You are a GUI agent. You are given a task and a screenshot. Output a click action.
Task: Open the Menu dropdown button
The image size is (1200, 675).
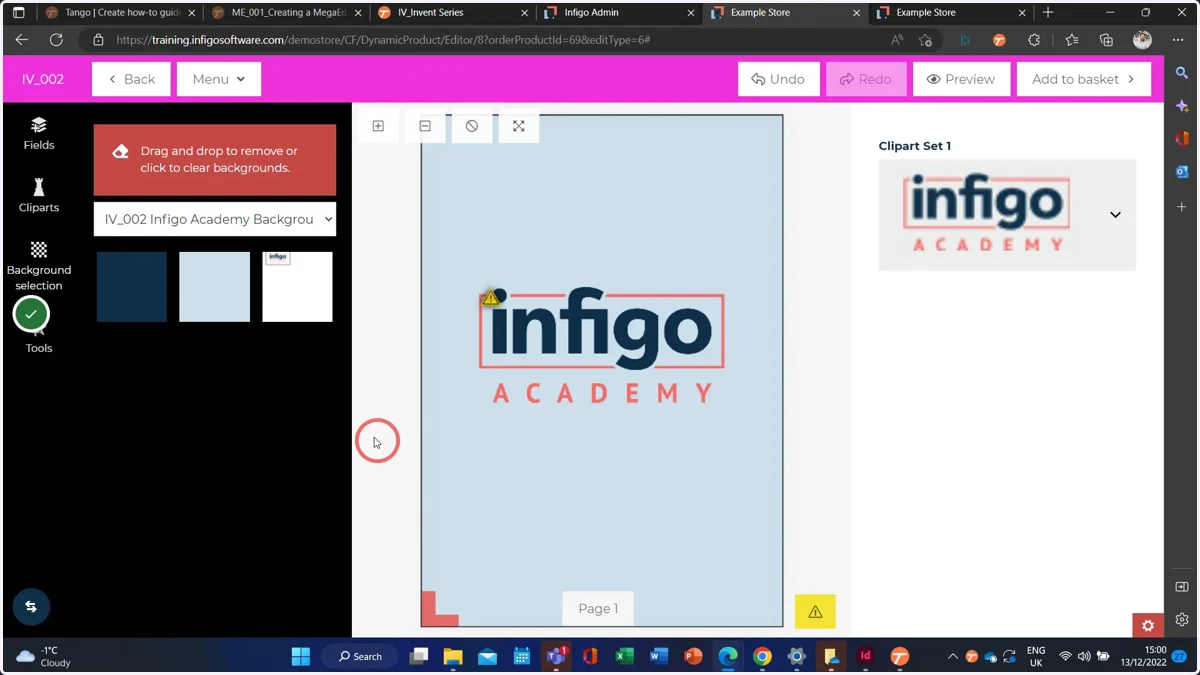point(219,79)
